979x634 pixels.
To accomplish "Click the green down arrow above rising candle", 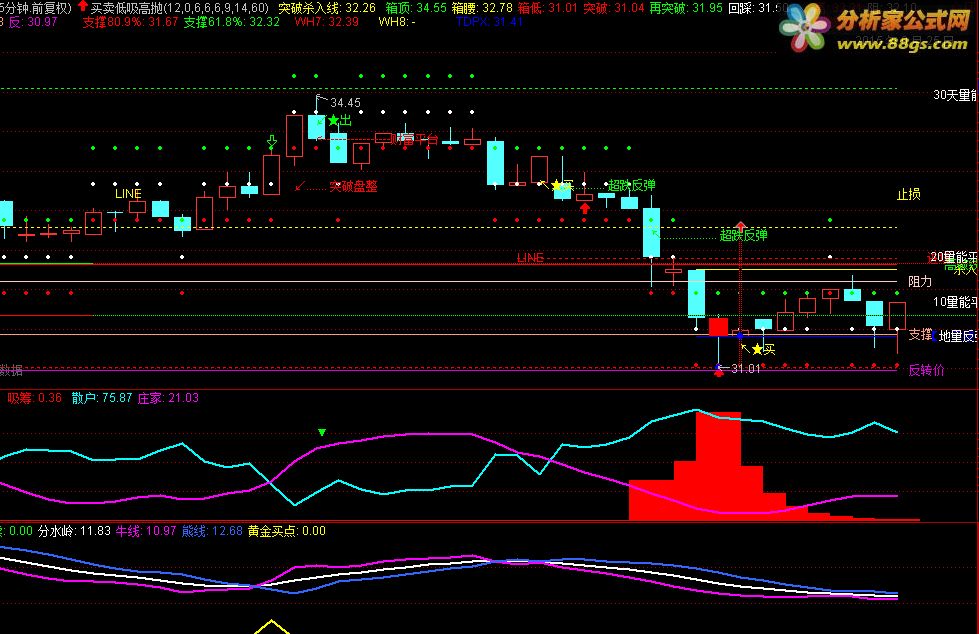I will (272, 142).
